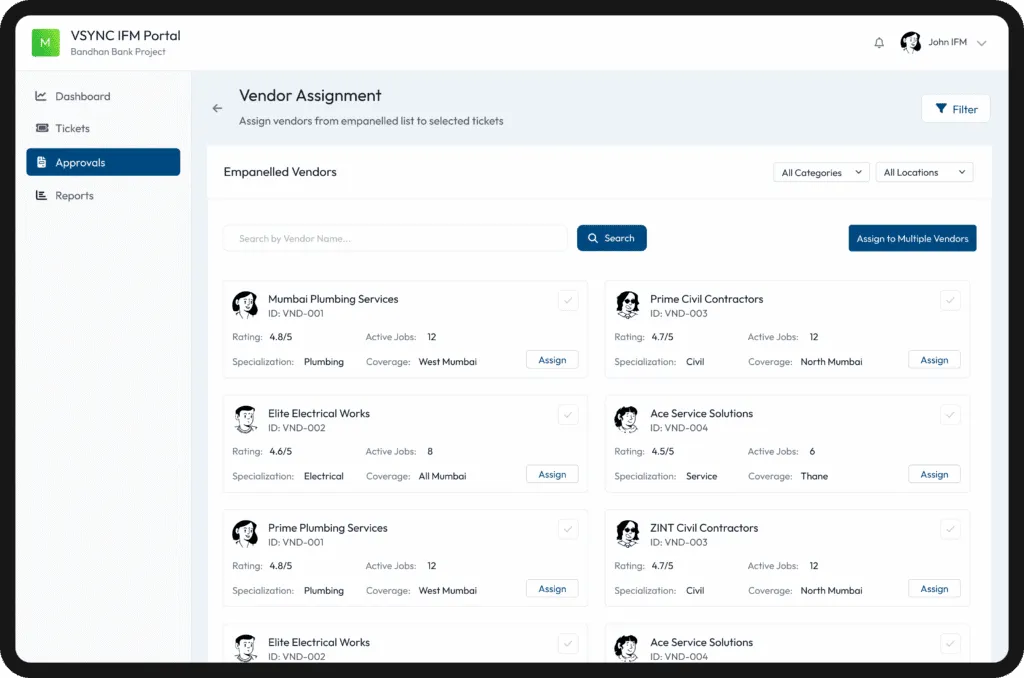Click Elite Electrical Works vendor avatar
The height and width of the screenshot is (678, 1024).
[245, 419]
